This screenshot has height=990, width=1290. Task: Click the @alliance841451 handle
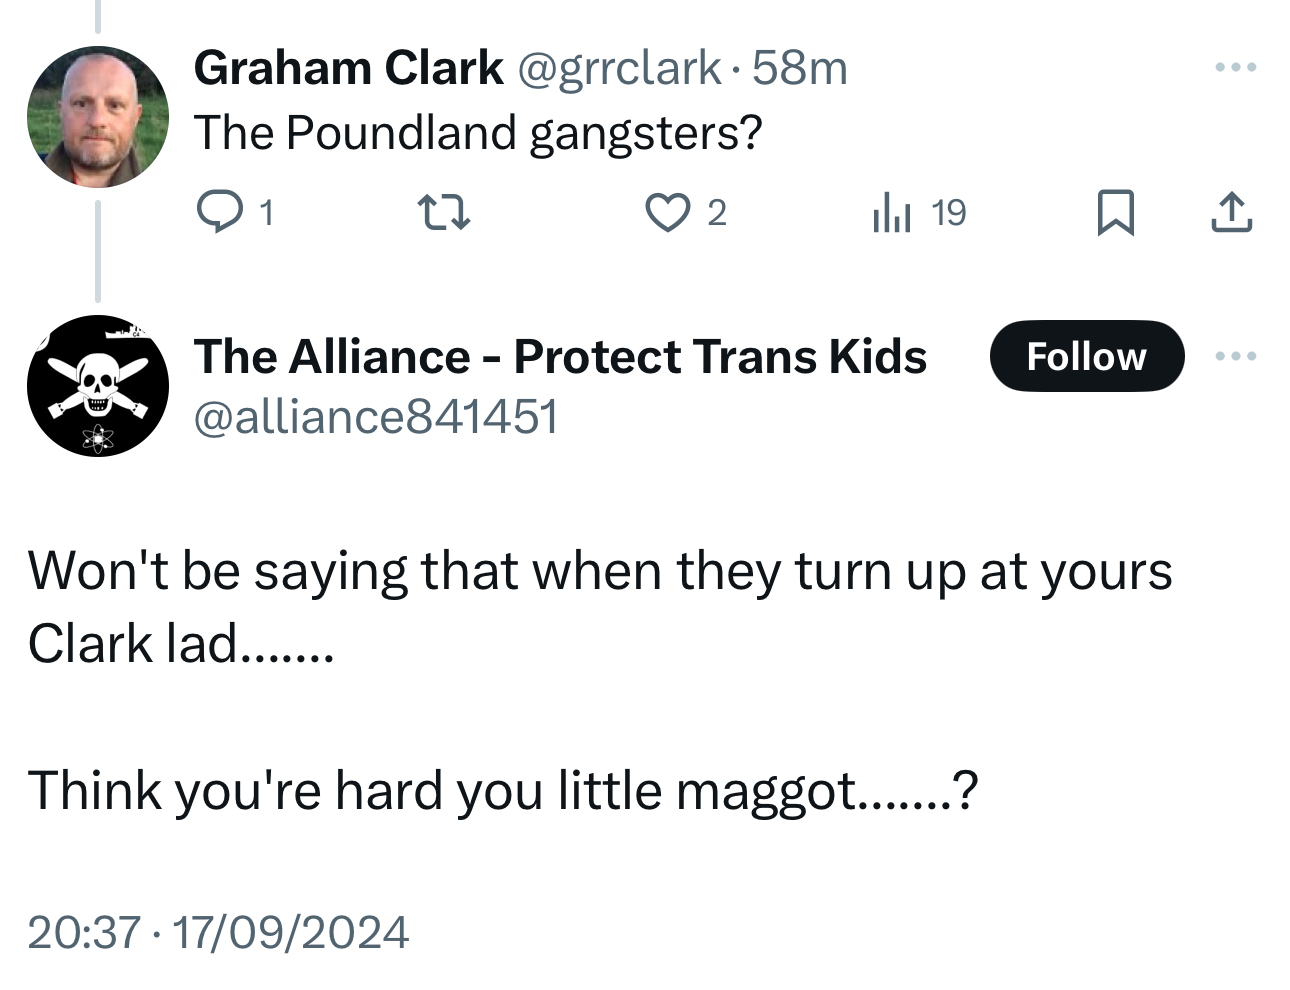click(375, 416)
